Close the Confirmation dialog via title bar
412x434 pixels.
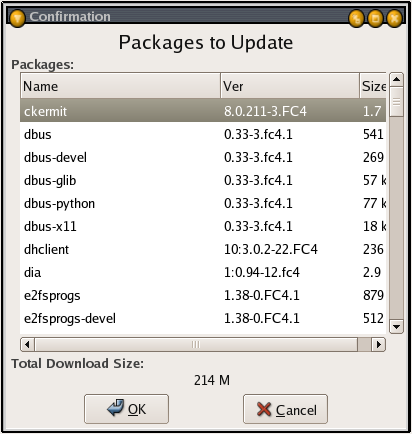click(394, 18)
